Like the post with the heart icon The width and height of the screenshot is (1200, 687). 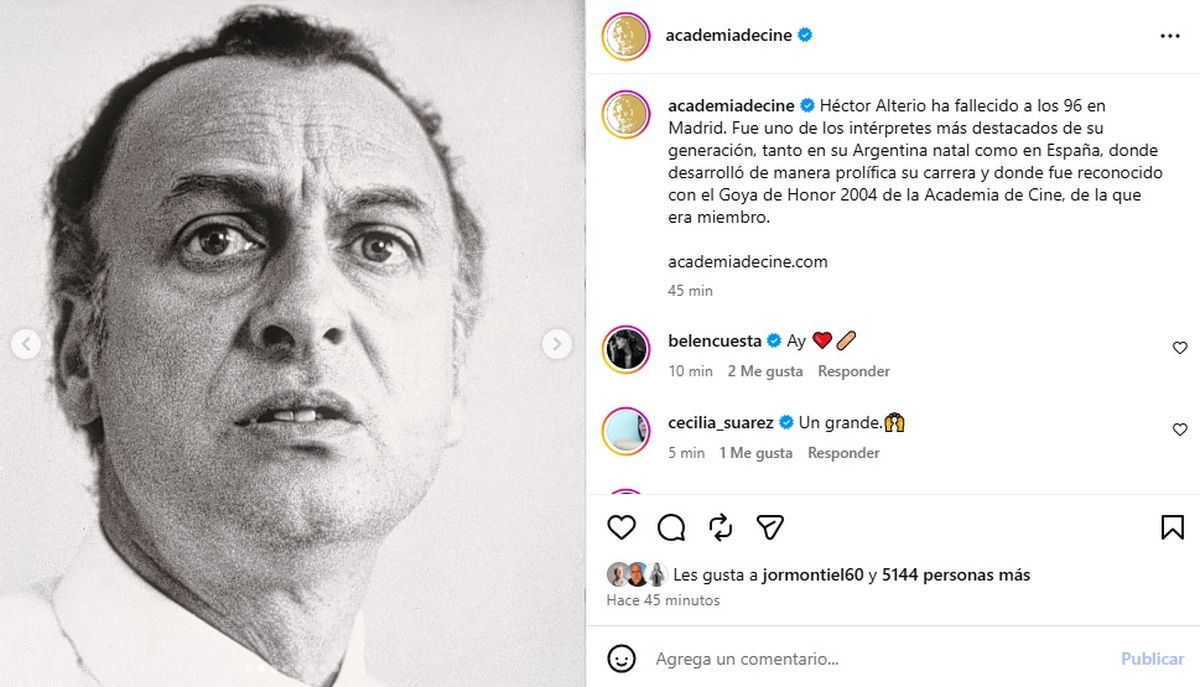tap(622, 527)
